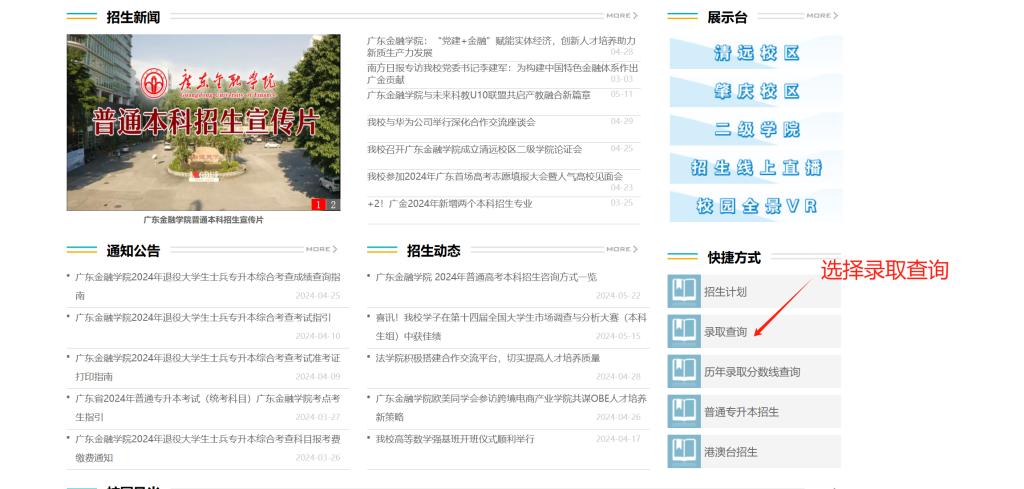The height and width of the screenshot is (489, 1024).
Task: Open 南方日报专访我校党委书记李建军 article
Action: (x=503, y=73)
